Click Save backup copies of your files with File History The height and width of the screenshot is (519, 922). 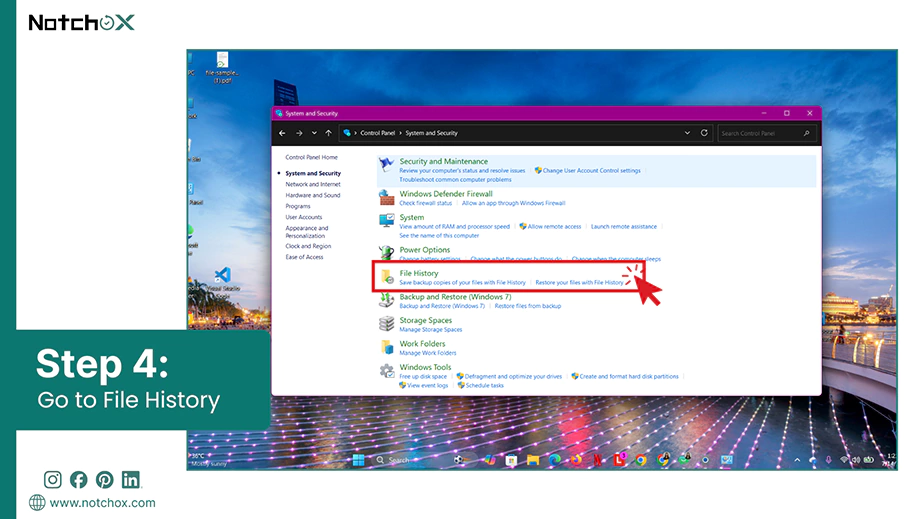[x=462, y=283]
